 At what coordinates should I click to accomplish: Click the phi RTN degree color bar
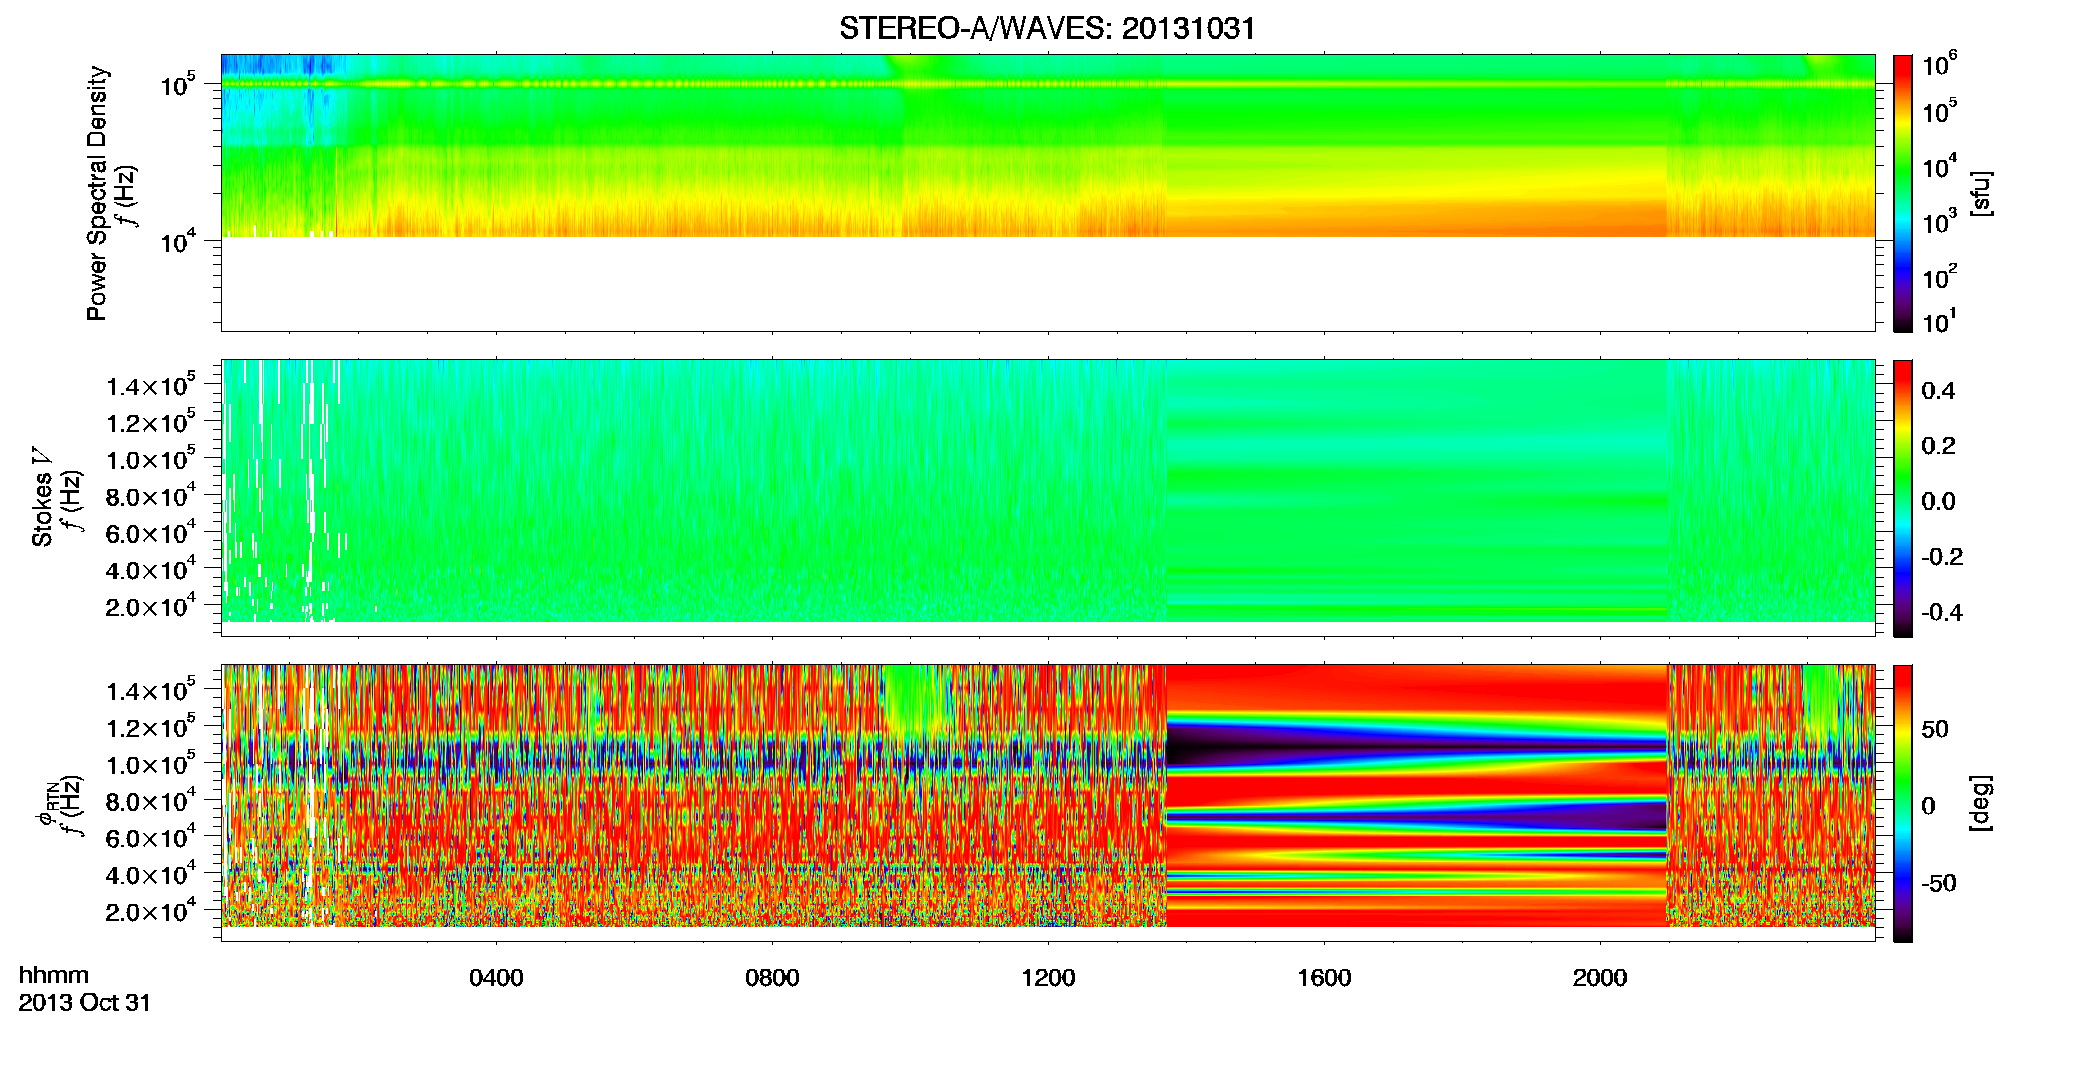(1903, 803)
